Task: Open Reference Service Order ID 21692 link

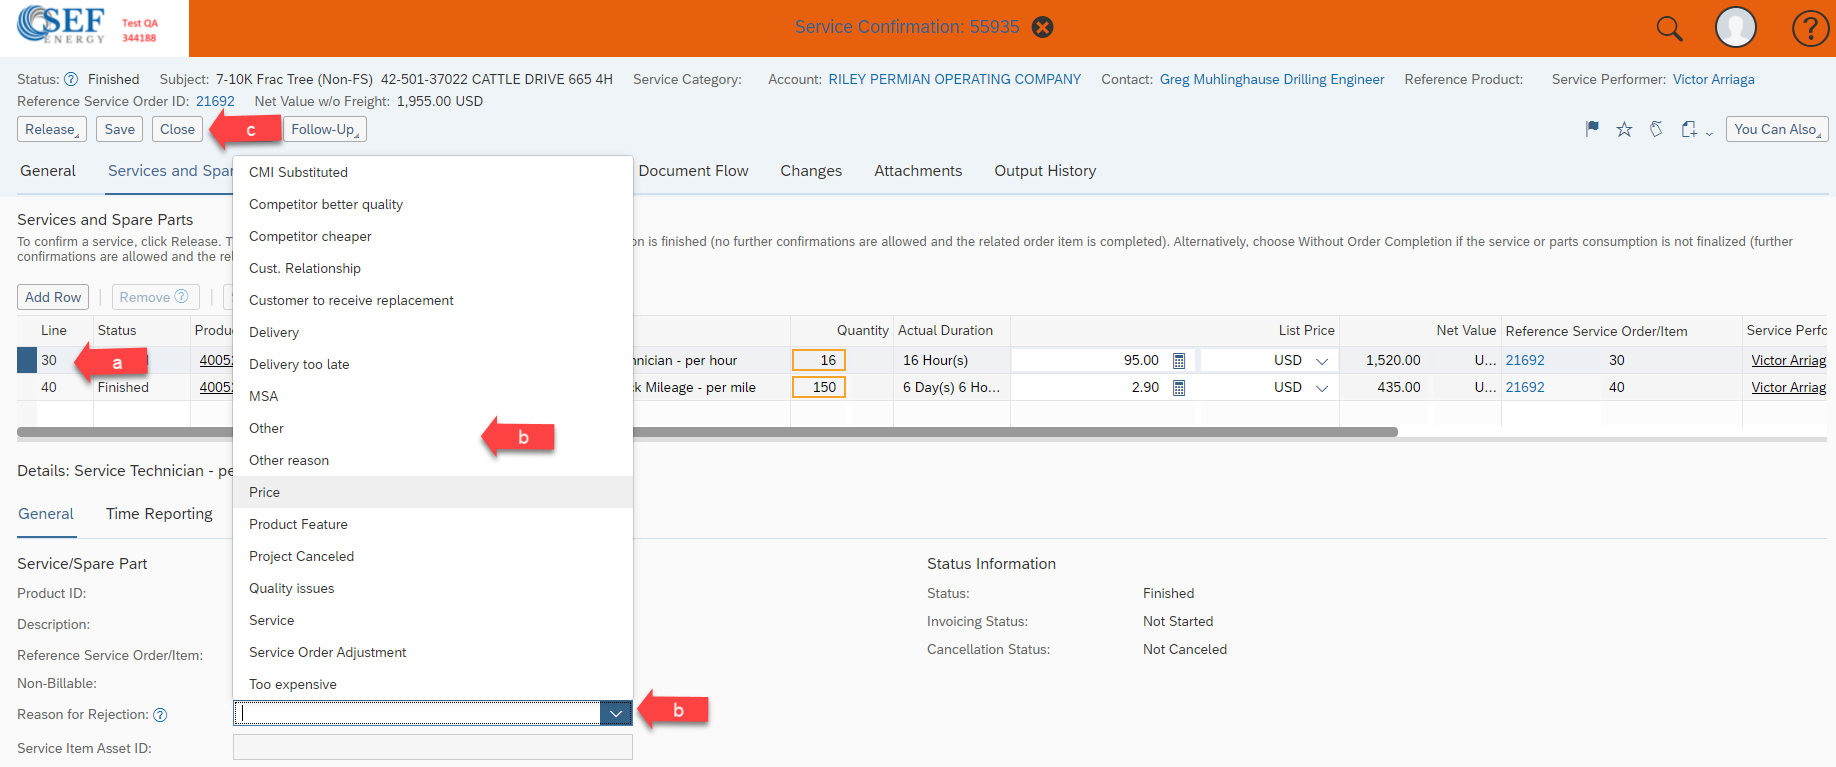Action: click(215, 101)
